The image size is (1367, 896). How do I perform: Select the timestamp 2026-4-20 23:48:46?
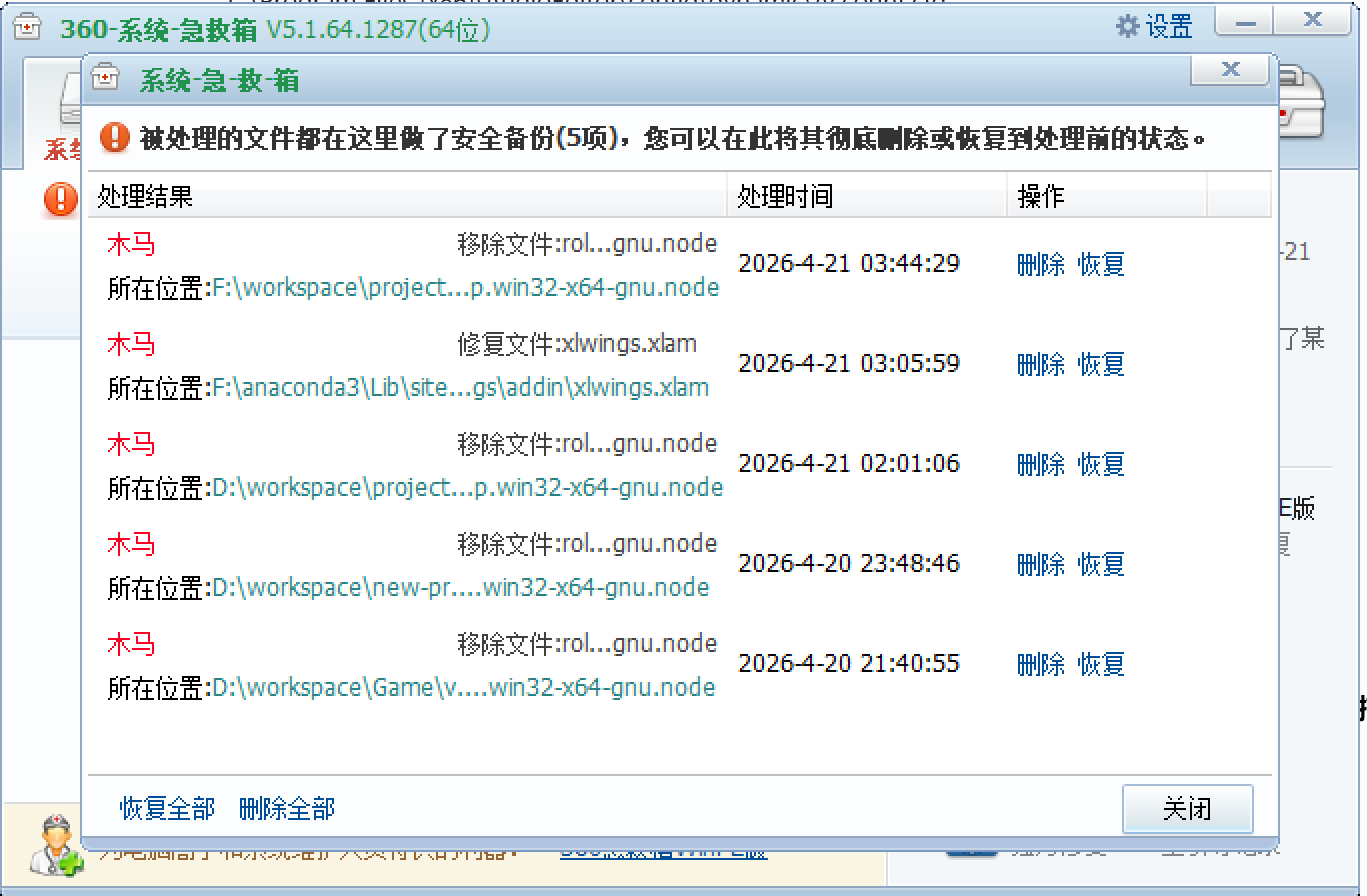pyautogui.click(x=849, y=563)
